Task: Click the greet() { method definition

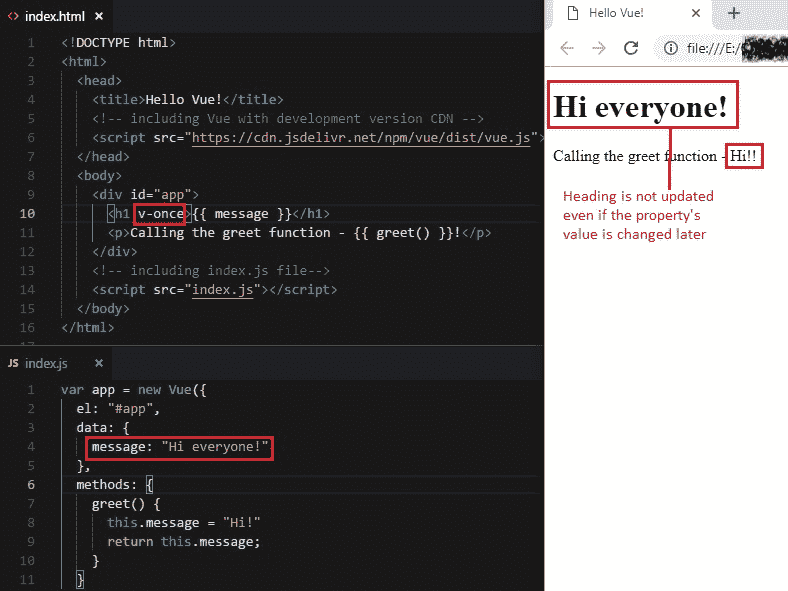Action: pyautogui.click(x=126, y=504)
